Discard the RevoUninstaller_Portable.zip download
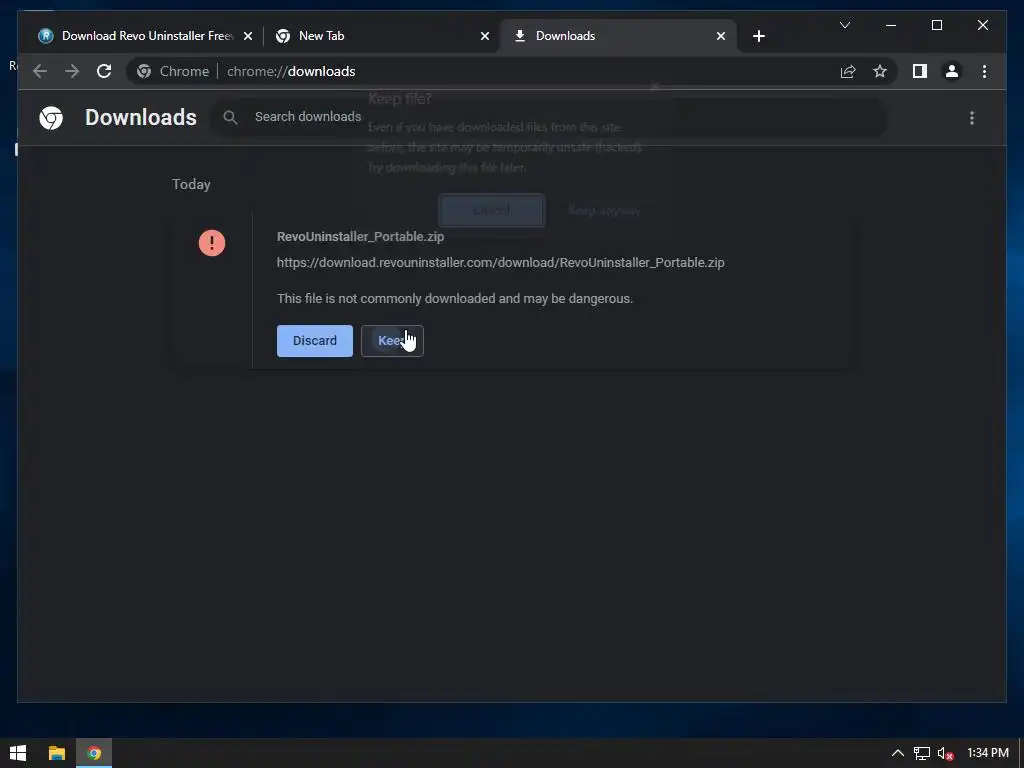 pos(314,341)
